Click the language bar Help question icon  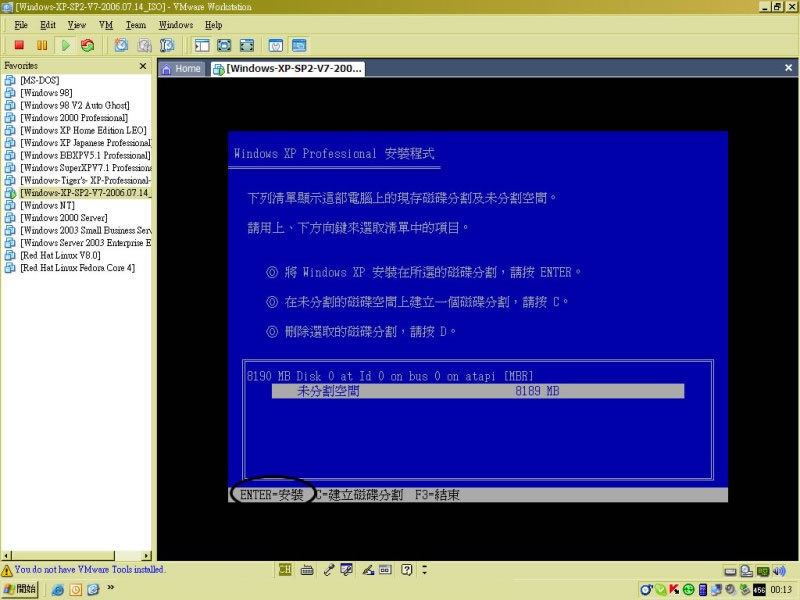coord(406,569)
